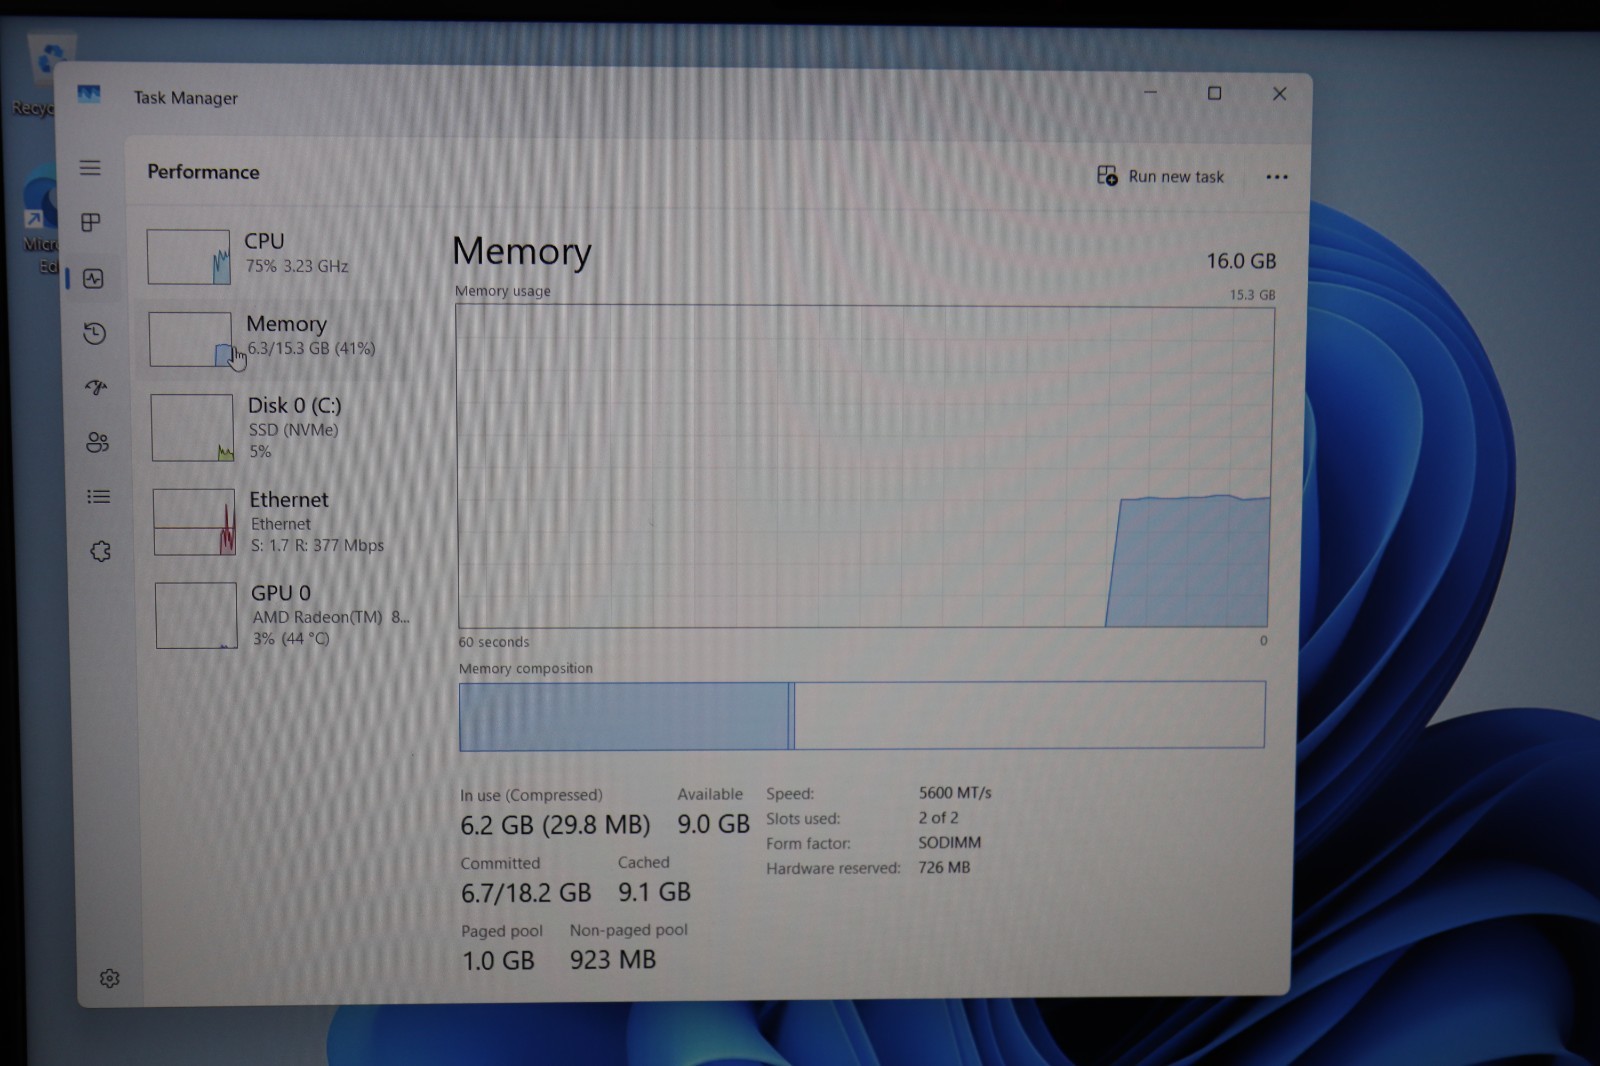Click the "9.1 GB" cached value
Screen dimensions: 1600x1066
pyautogui.click(x=654, y=892)
